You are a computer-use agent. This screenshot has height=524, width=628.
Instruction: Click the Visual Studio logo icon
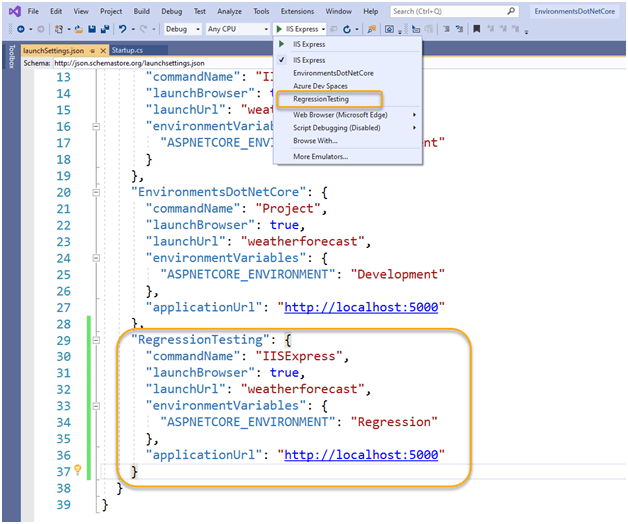pyautogui.click(x=12, y=11)
